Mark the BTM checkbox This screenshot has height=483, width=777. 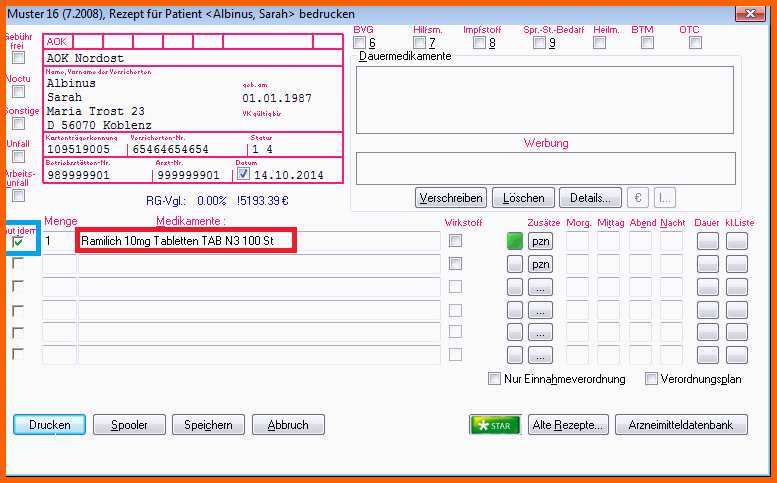(647, 43)
